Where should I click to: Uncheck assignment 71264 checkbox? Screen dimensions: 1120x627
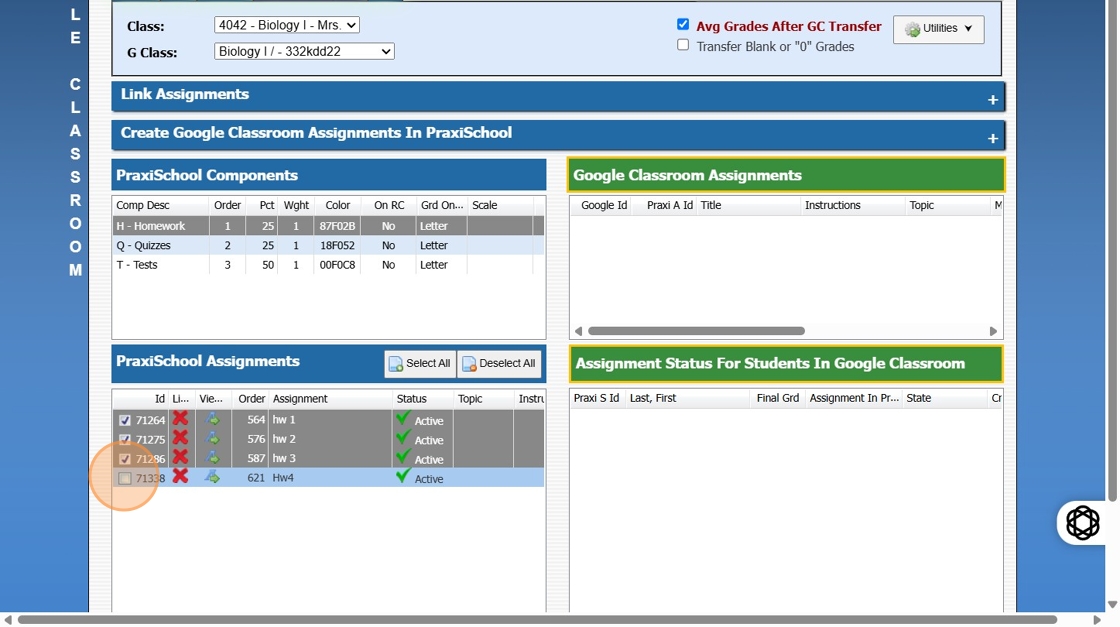click(124, 421)
